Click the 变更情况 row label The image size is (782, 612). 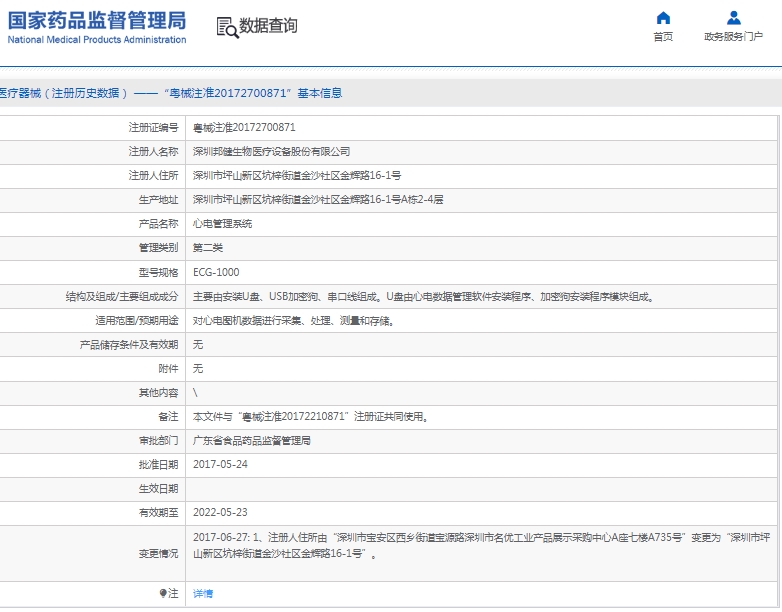(x=158, y=554)
